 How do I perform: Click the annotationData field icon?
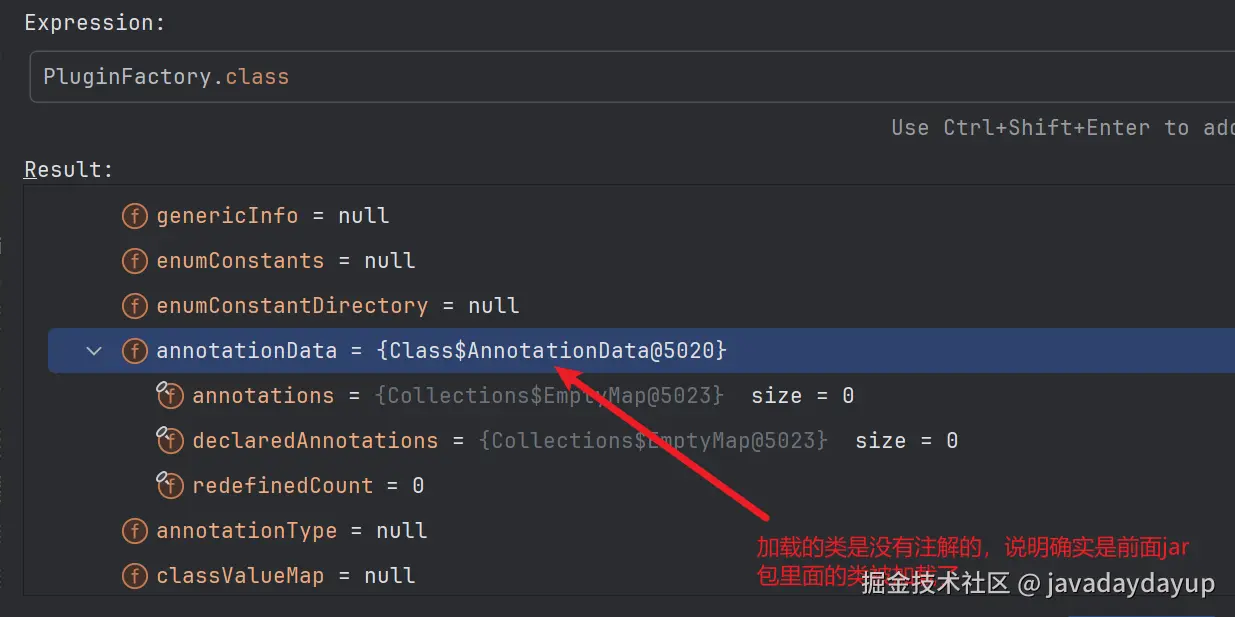134,351
